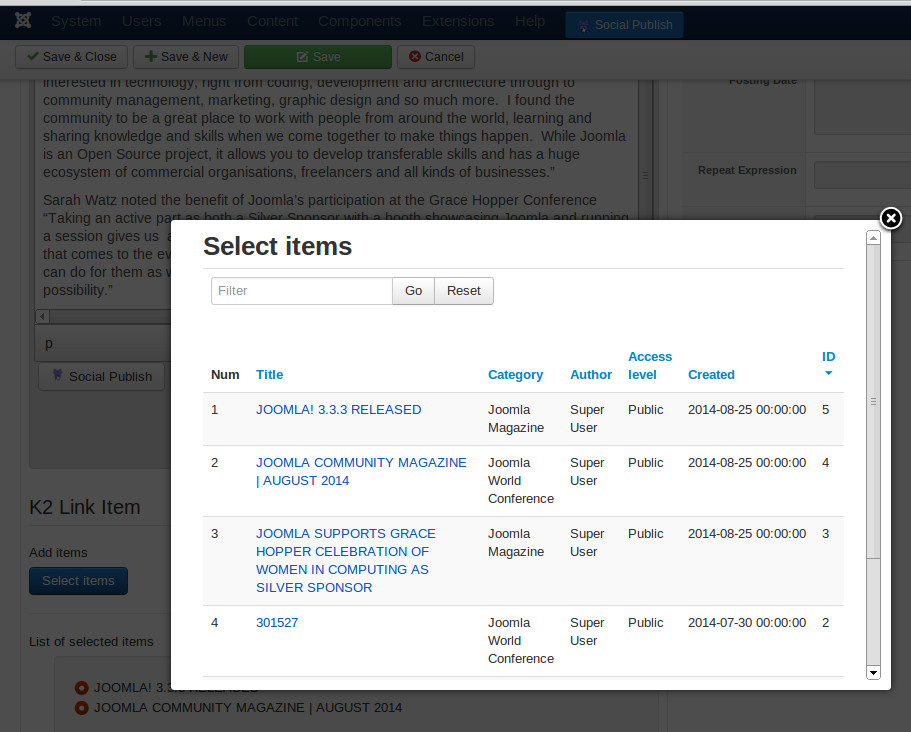Click the Joomla Magazine category in row 1
911x732 pixels.
516,419
